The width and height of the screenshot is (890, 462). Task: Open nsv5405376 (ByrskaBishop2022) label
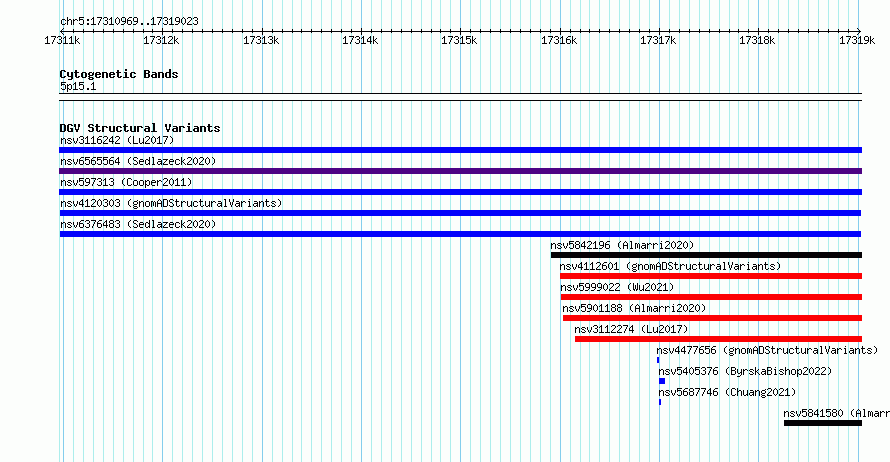point(745,371)
